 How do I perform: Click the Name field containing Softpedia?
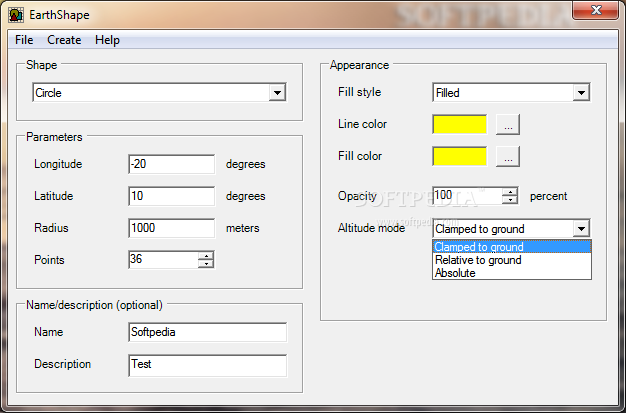tap(208, 332)
